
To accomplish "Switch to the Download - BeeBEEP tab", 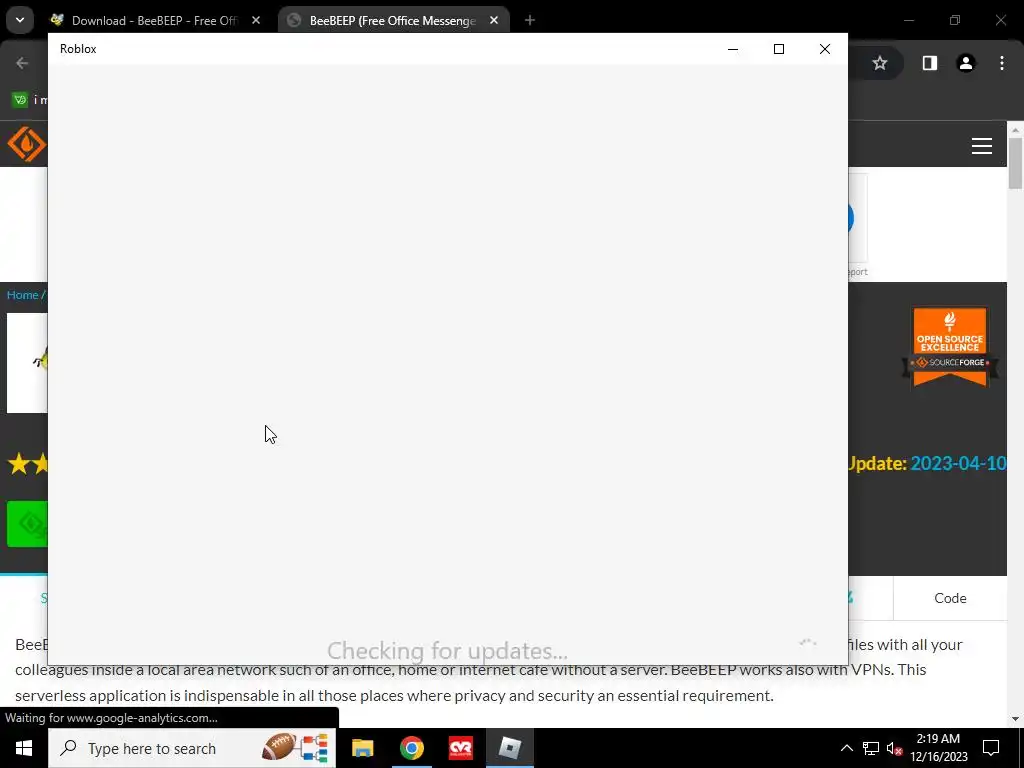I will point(154,20).
